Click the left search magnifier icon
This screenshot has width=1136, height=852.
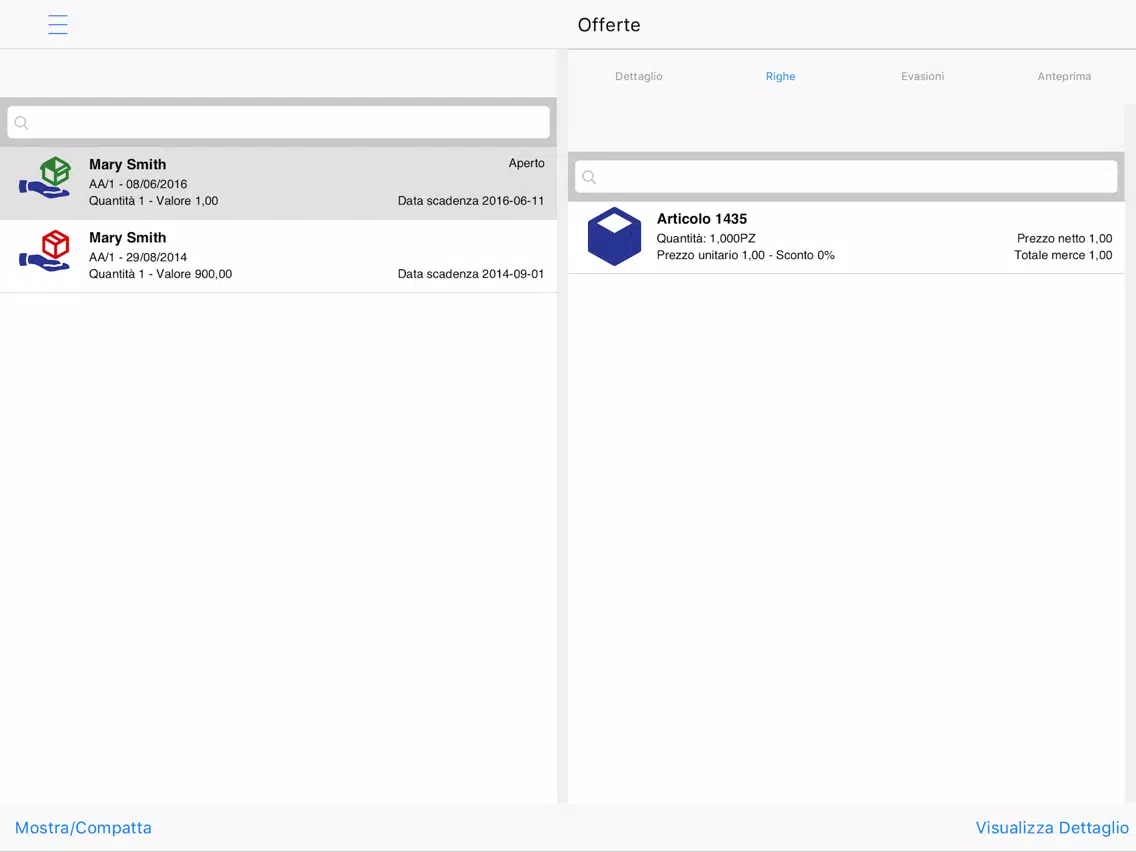pyautogui.click(x=22, y=122)
